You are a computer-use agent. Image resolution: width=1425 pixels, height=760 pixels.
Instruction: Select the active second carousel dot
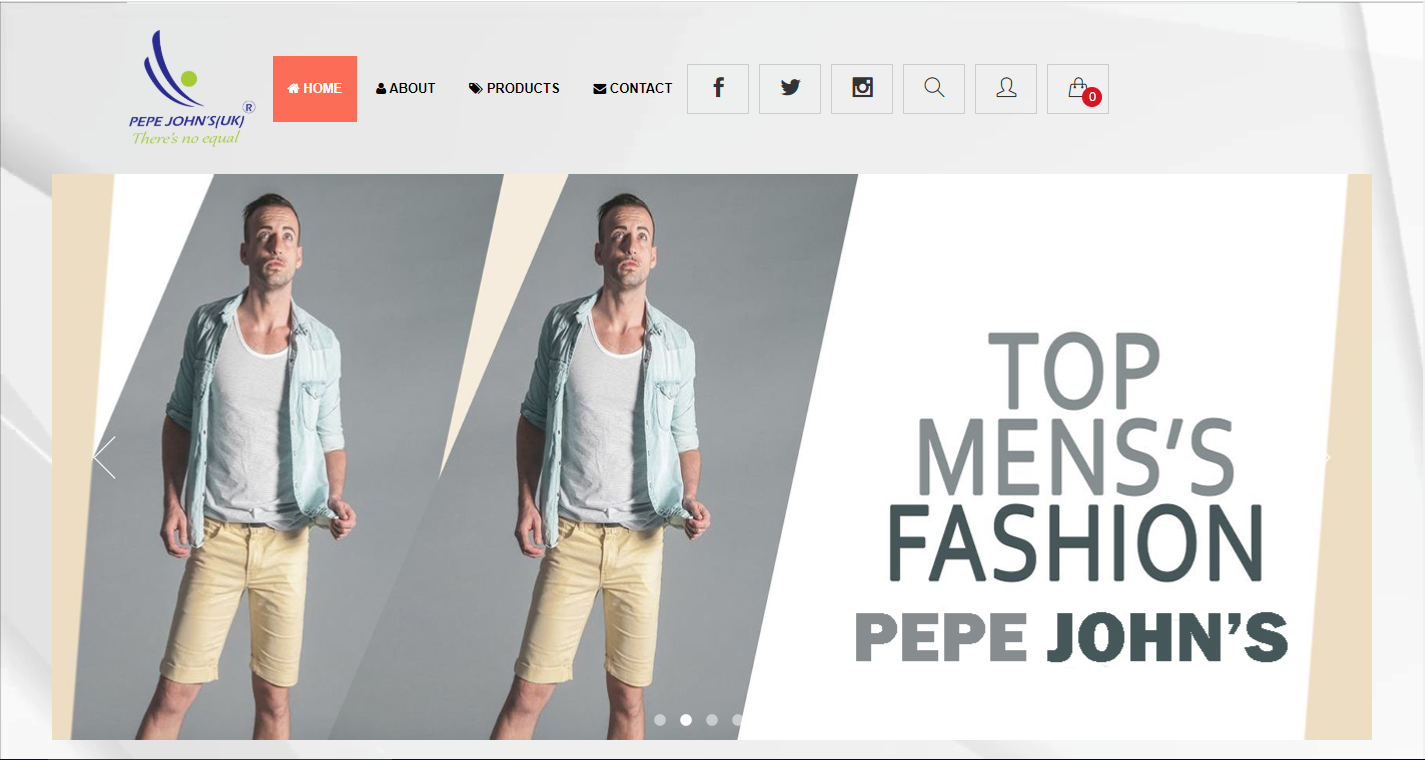coord(686,720)
